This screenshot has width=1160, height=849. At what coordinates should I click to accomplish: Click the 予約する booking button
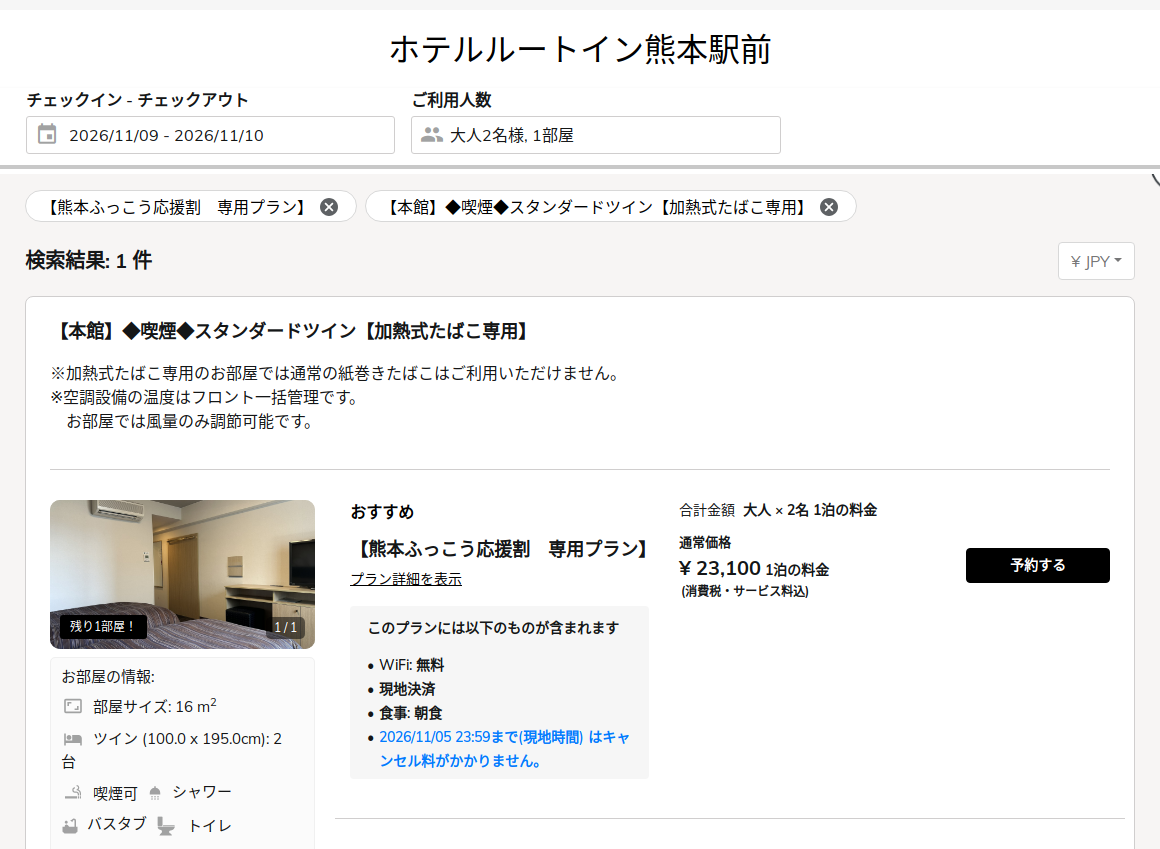coord(1037,565)
